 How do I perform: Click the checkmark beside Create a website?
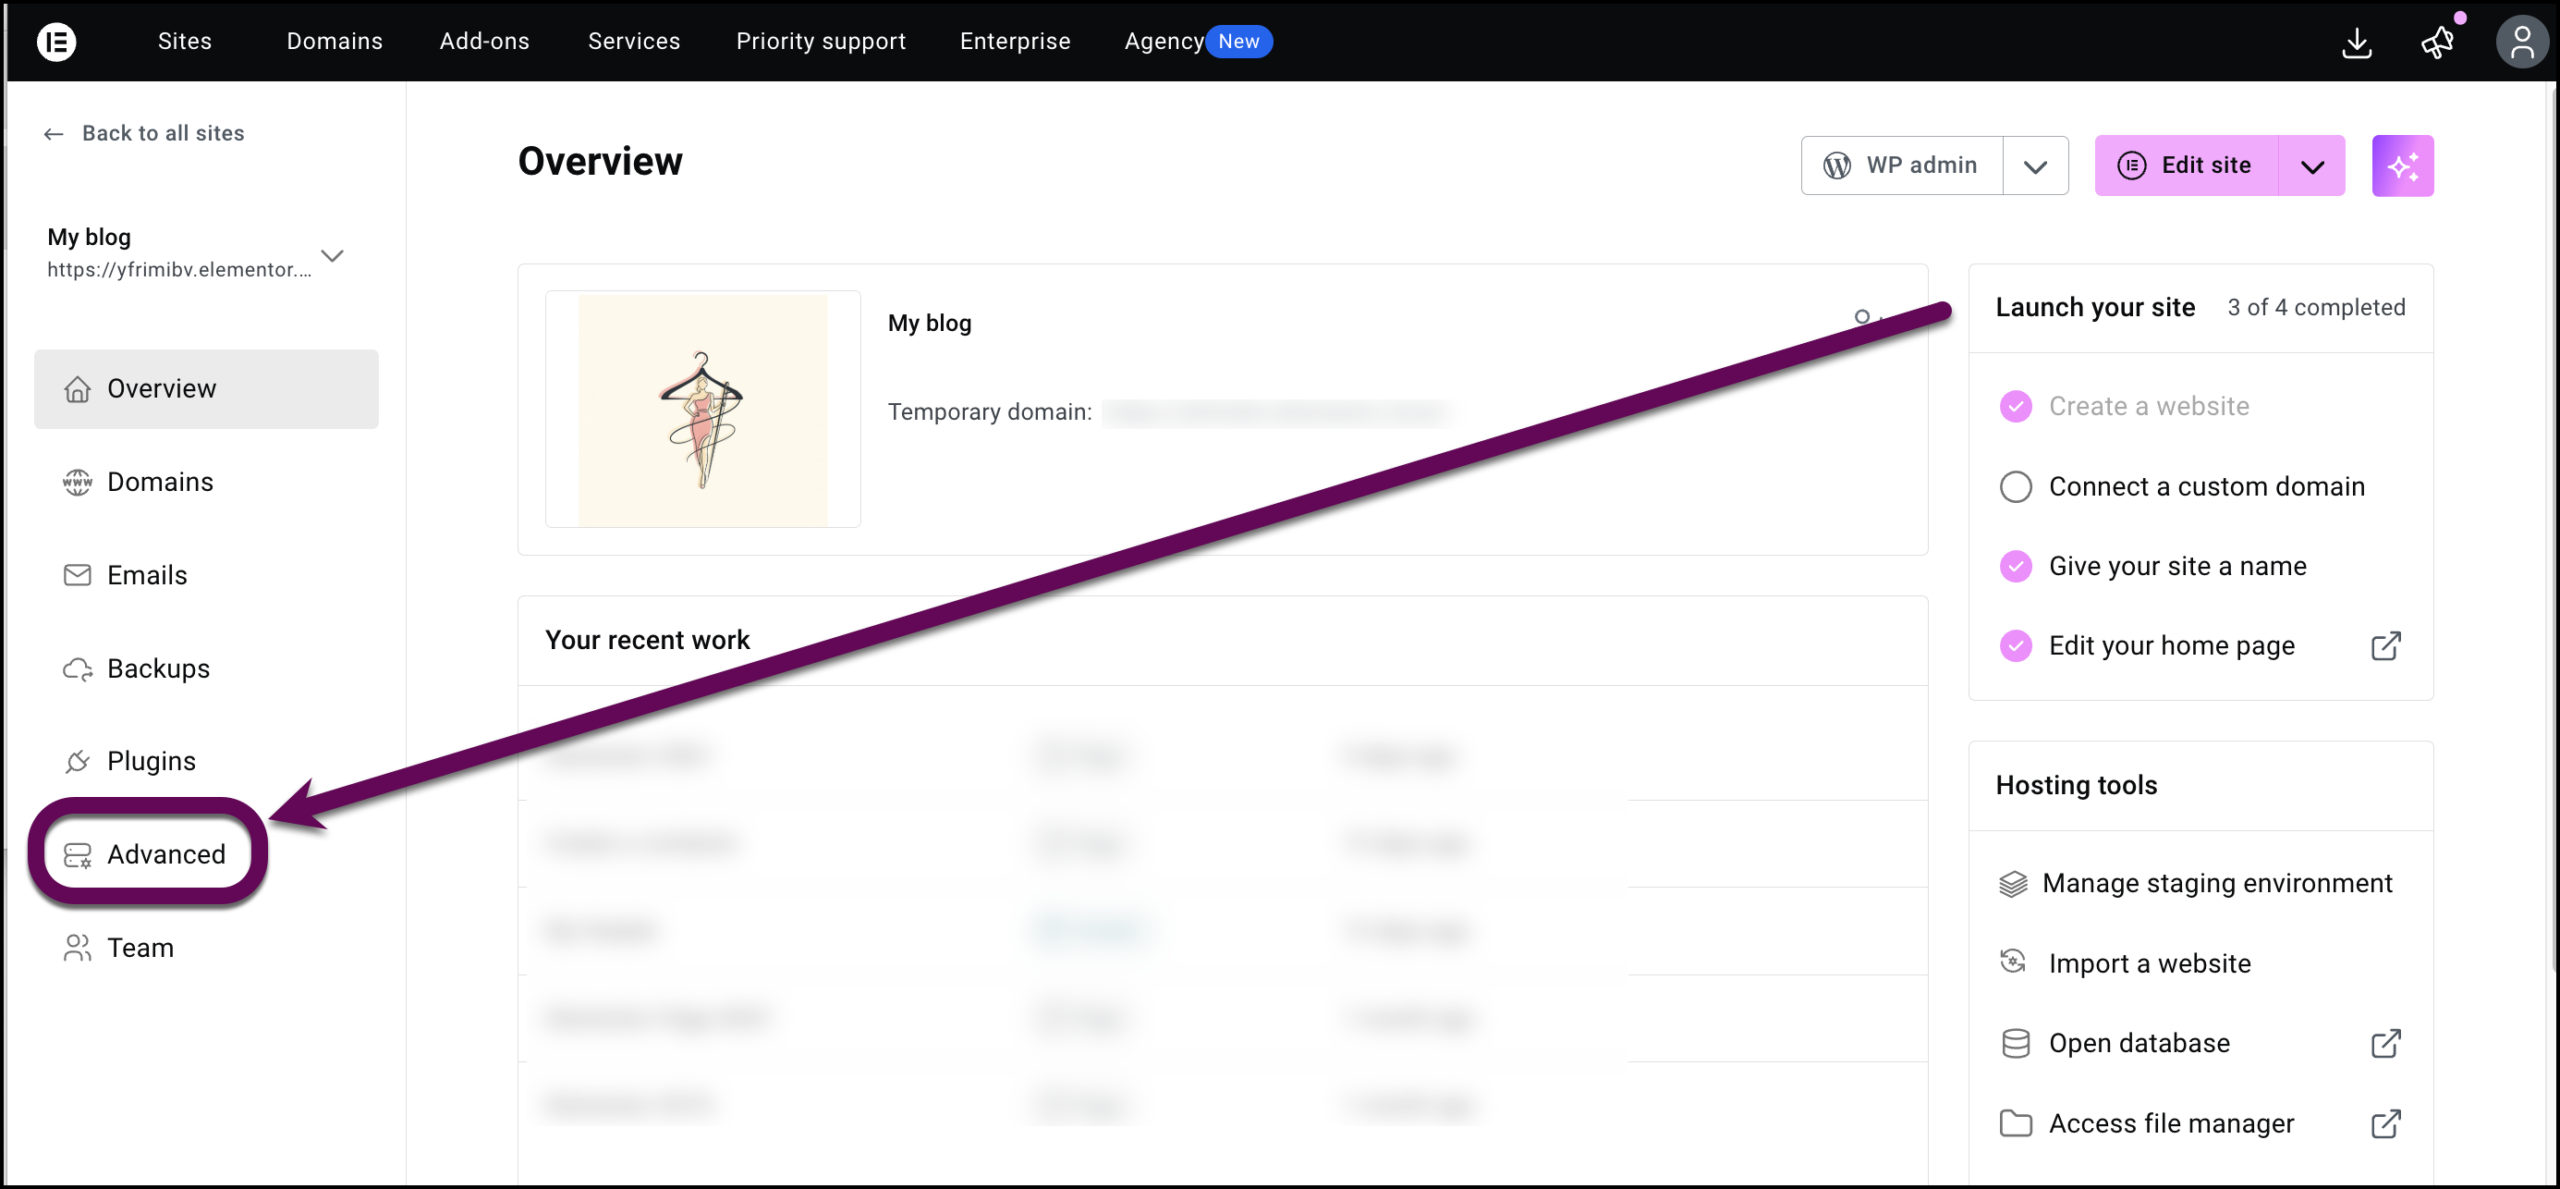click(x=2017, y=406)
